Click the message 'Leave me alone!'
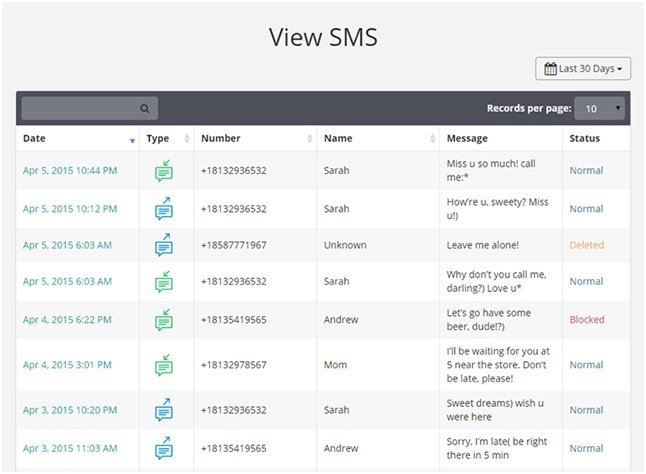This screenshot has height=474, width=646. pyautogui.click(x=483, y=245)
